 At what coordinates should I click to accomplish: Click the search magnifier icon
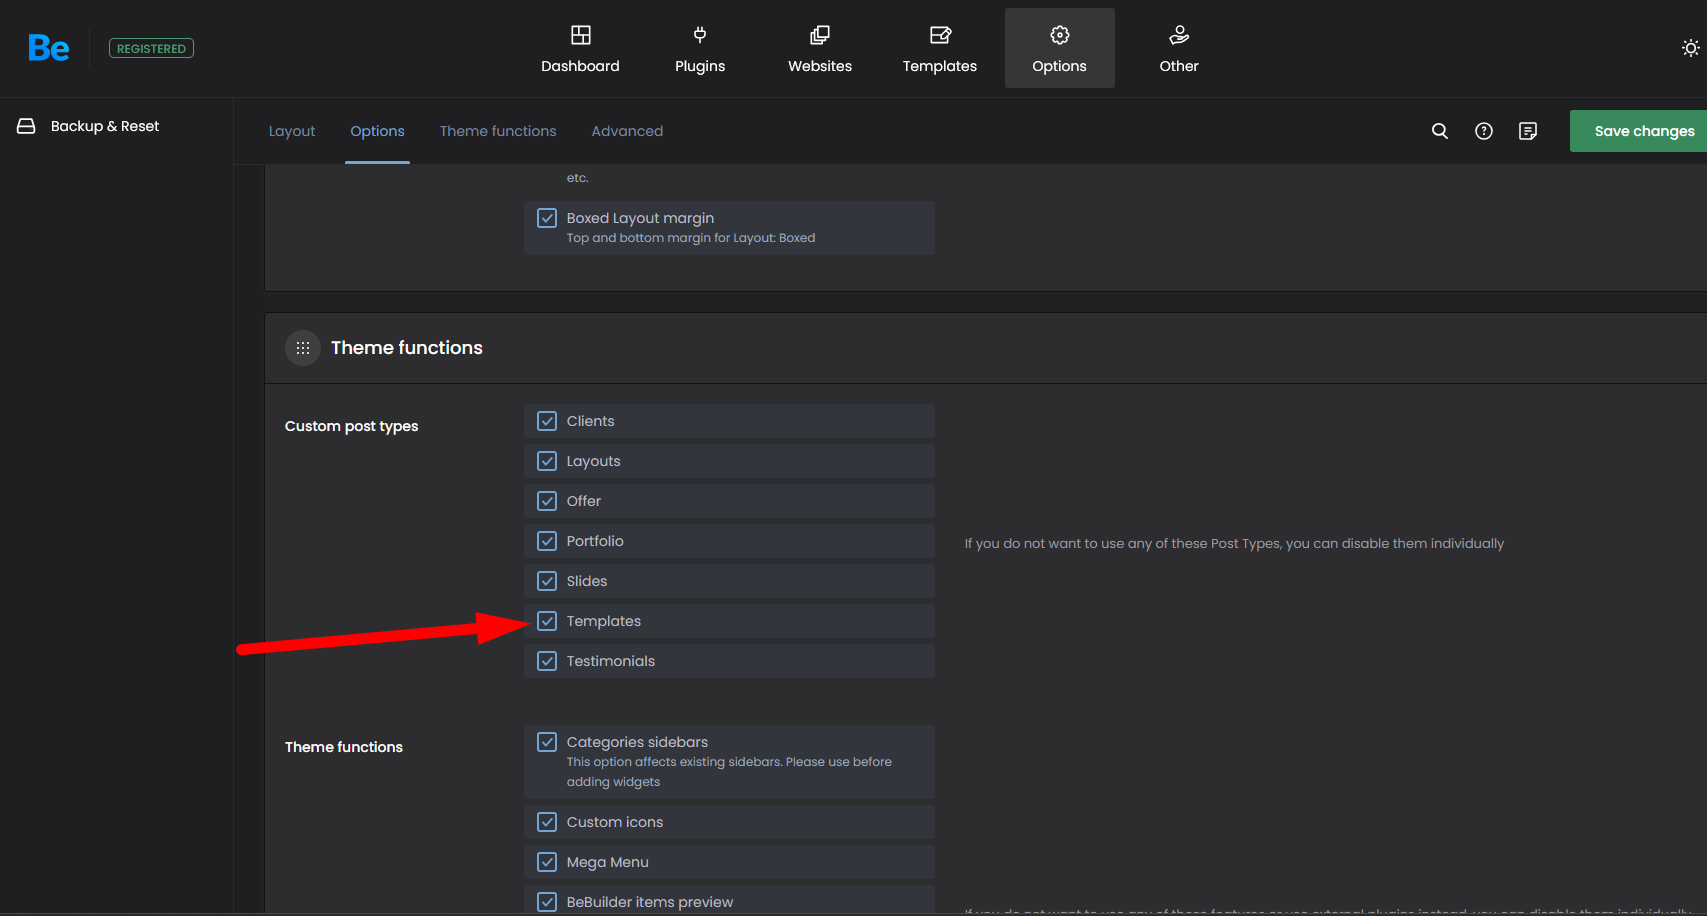(x=1440, y=131)
